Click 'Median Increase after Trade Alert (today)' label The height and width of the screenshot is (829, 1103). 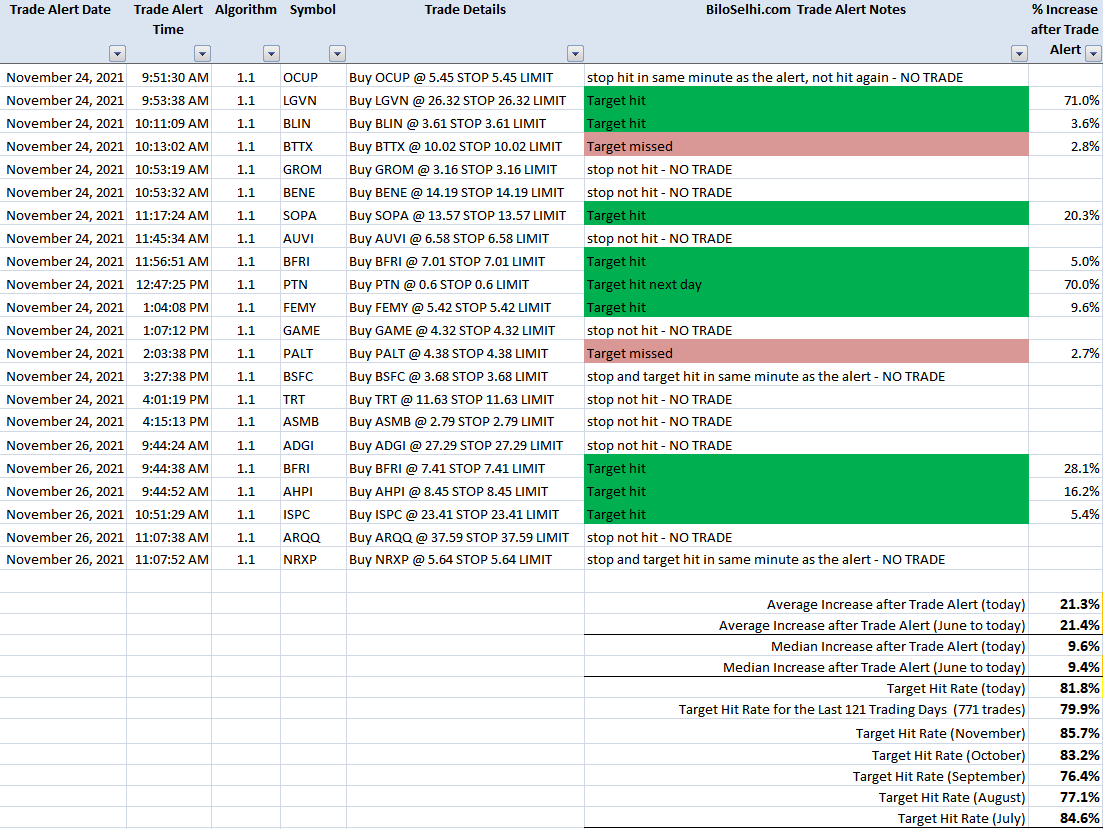(x=898, y=646)
